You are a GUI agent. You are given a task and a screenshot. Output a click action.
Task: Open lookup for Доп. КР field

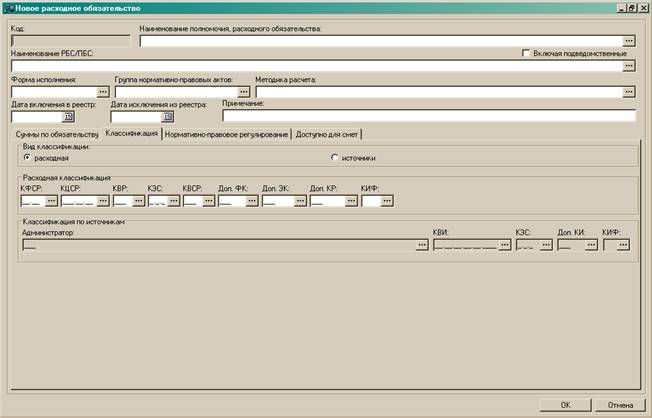[351, 201]
